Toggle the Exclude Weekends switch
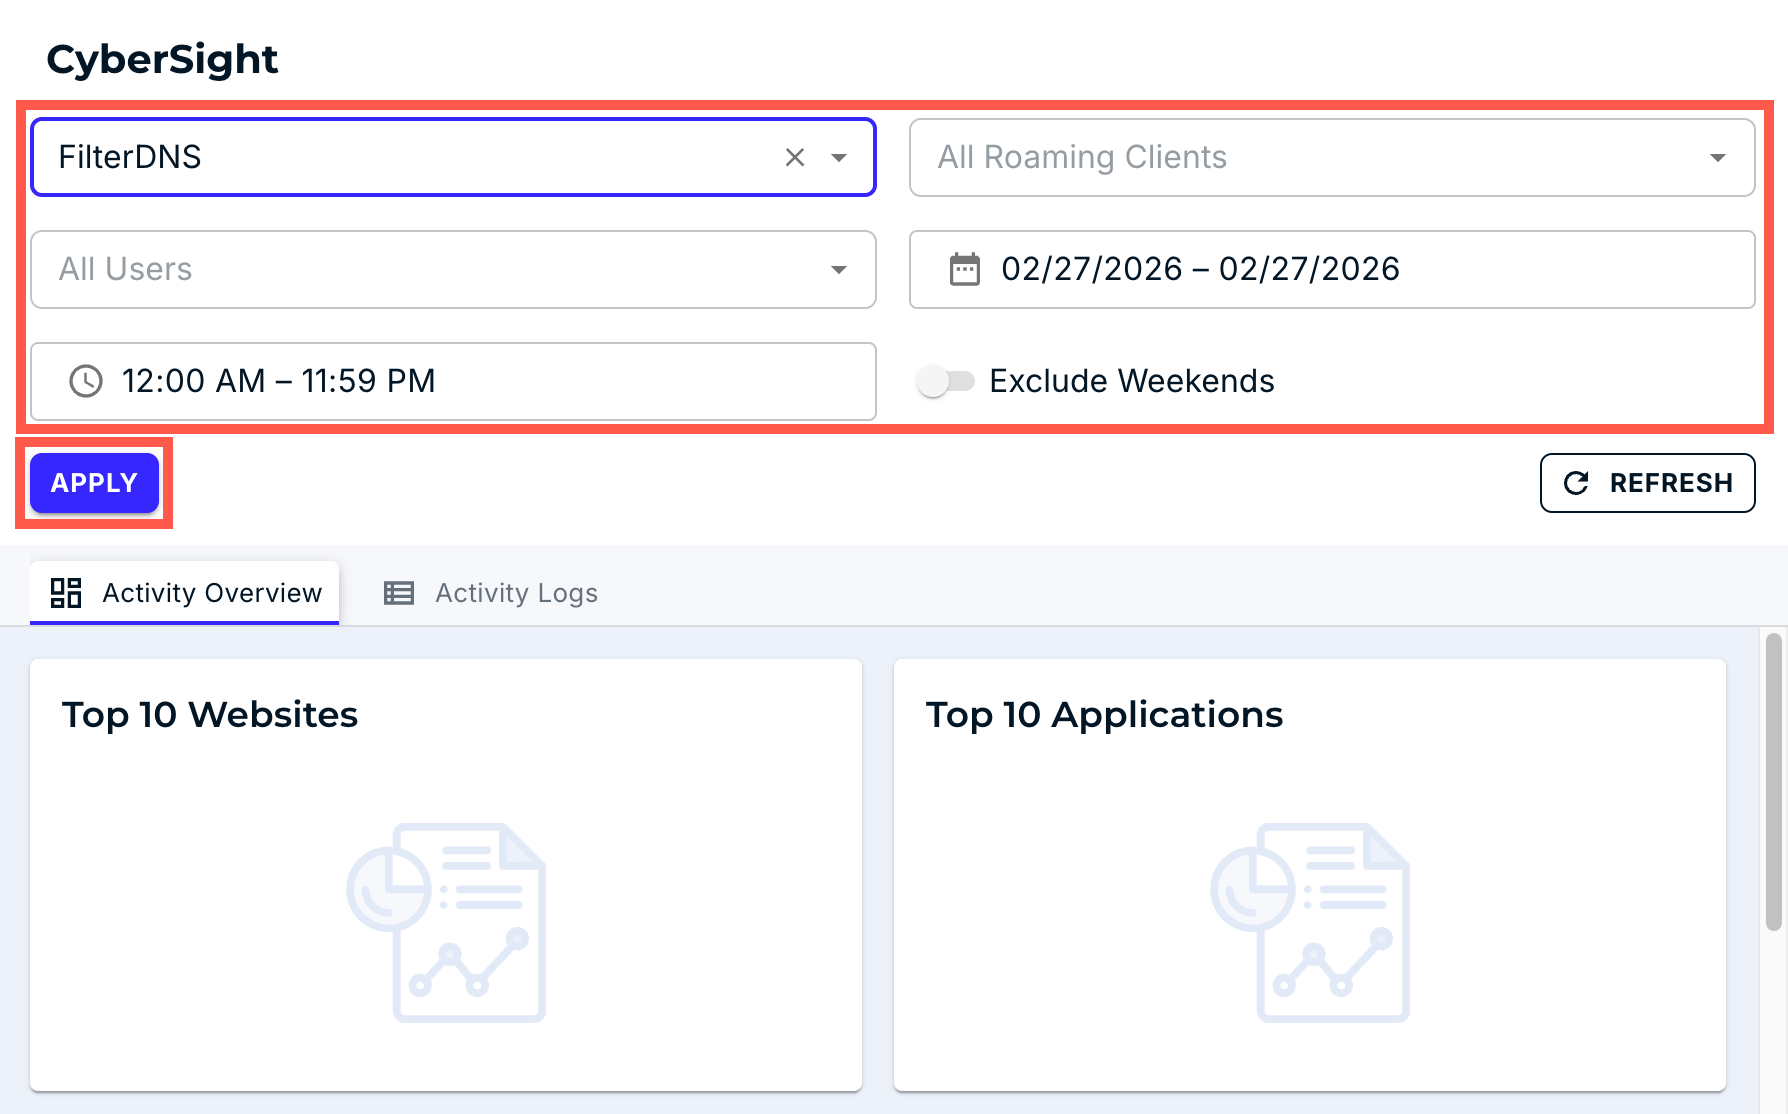The width and height of the screenshot is (1788, 1114). [x=945, y=381]
